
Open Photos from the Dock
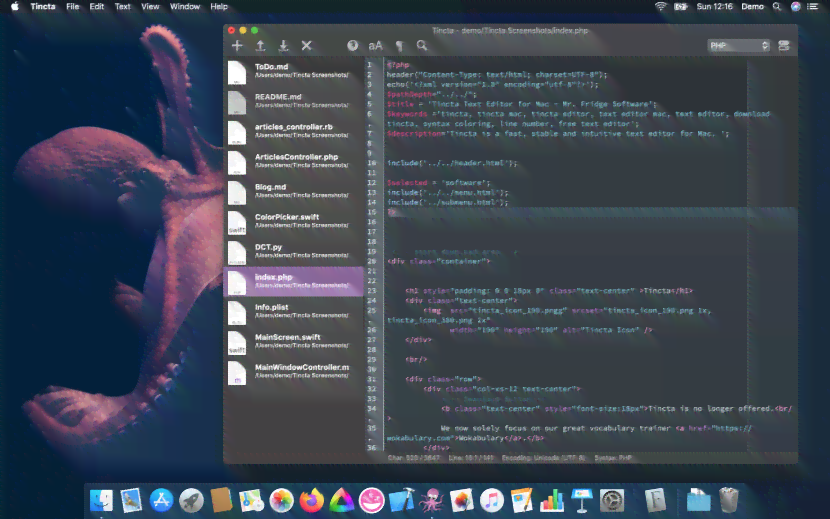coord(282,500)
